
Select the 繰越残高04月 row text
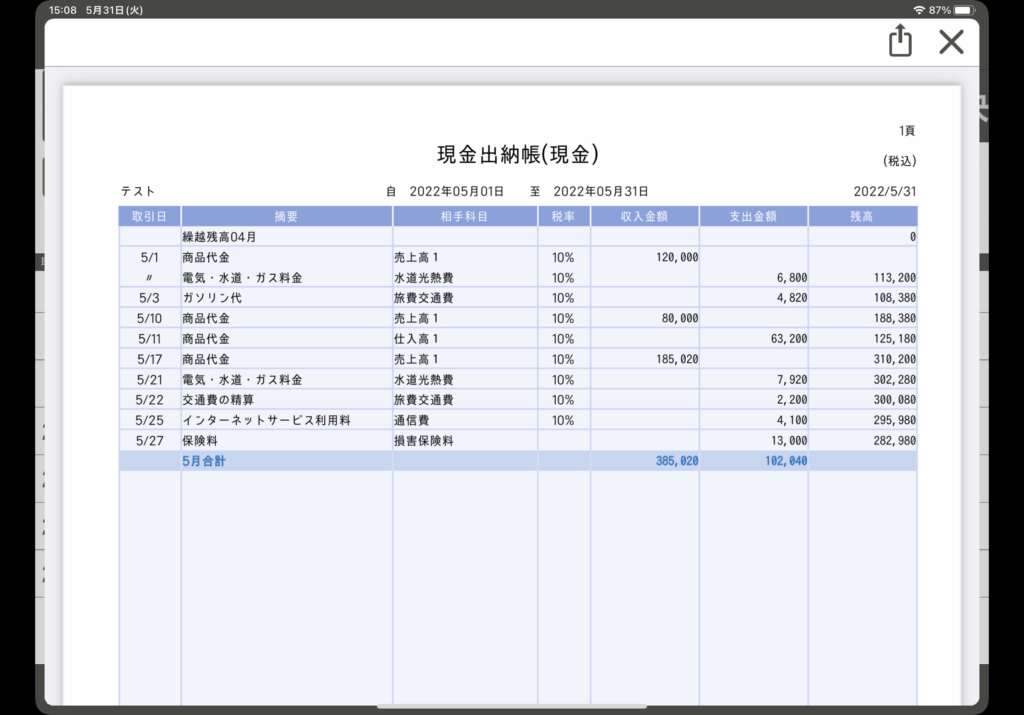coord(219,237)
